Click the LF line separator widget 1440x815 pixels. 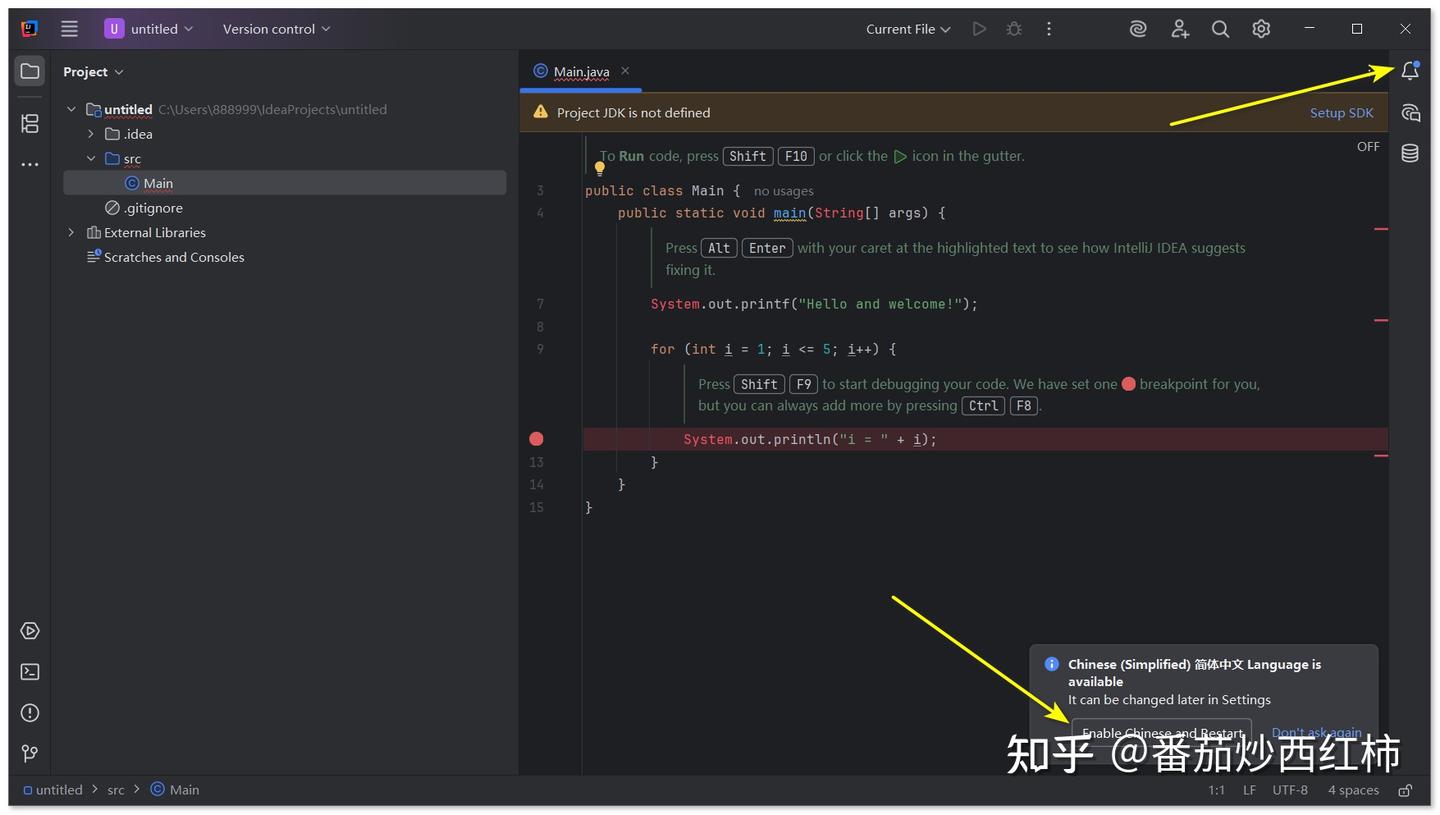(x=1249, y=790)
